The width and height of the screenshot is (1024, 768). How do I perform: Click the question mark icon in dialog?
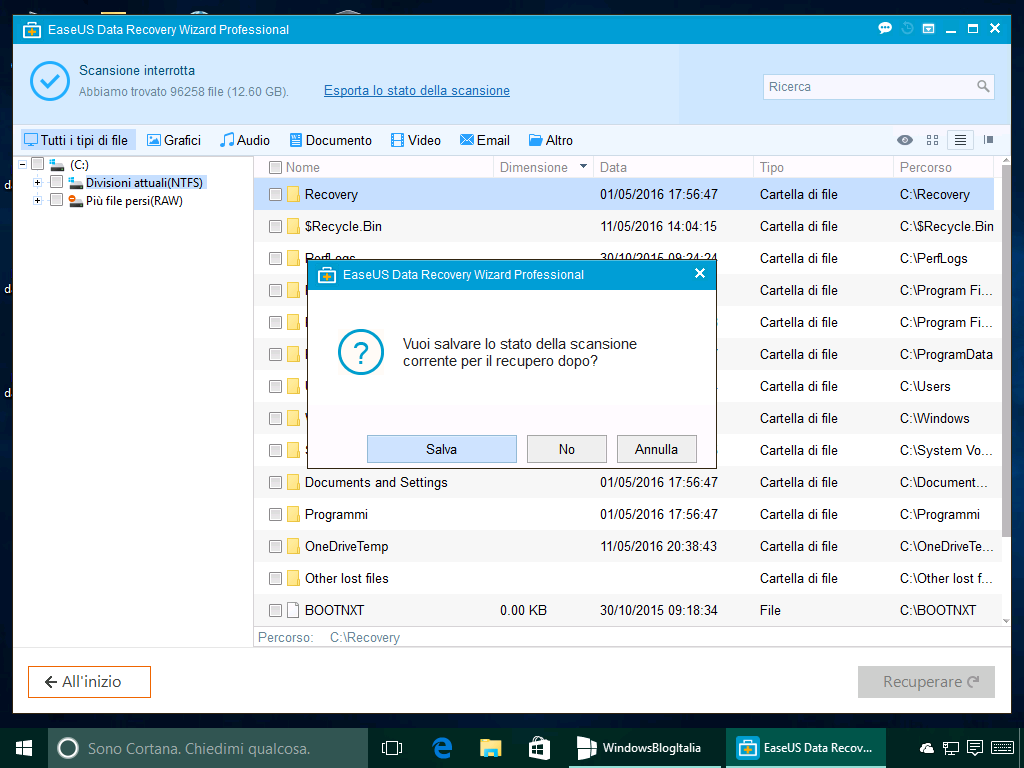pos(360,352)
